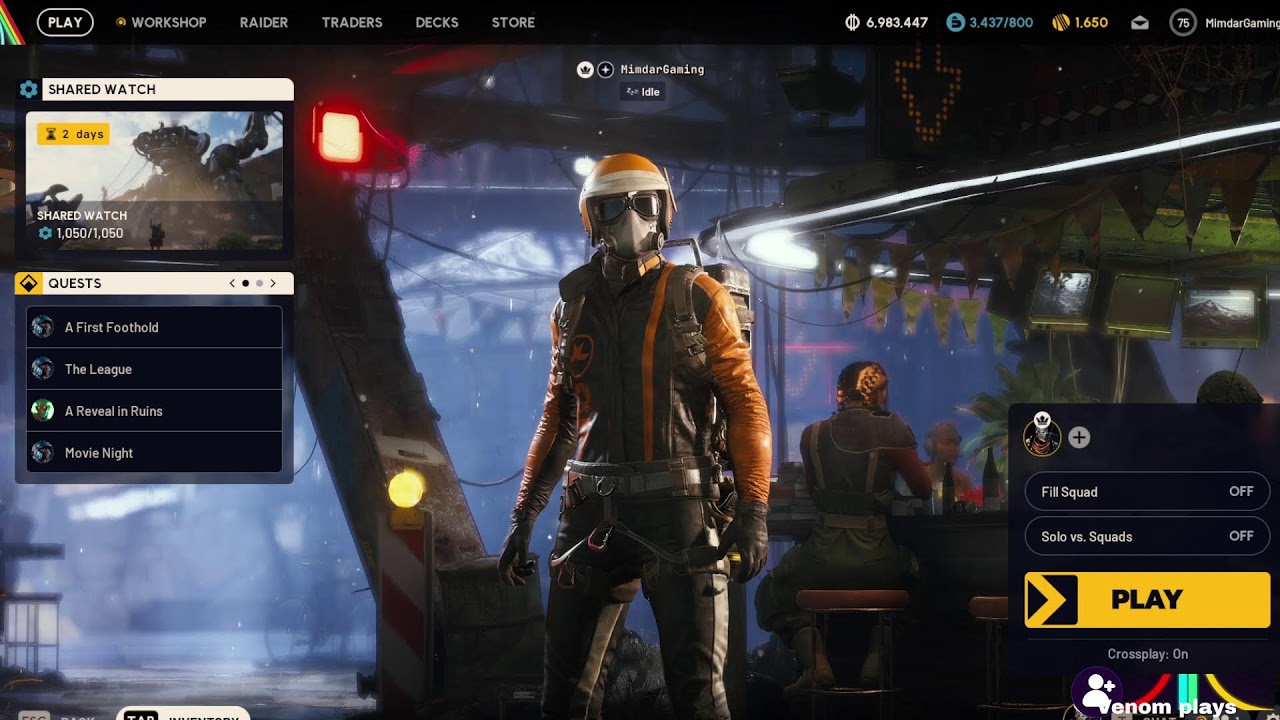Select the second quests page dot
Screen dimensions: 1280x720
259,283
